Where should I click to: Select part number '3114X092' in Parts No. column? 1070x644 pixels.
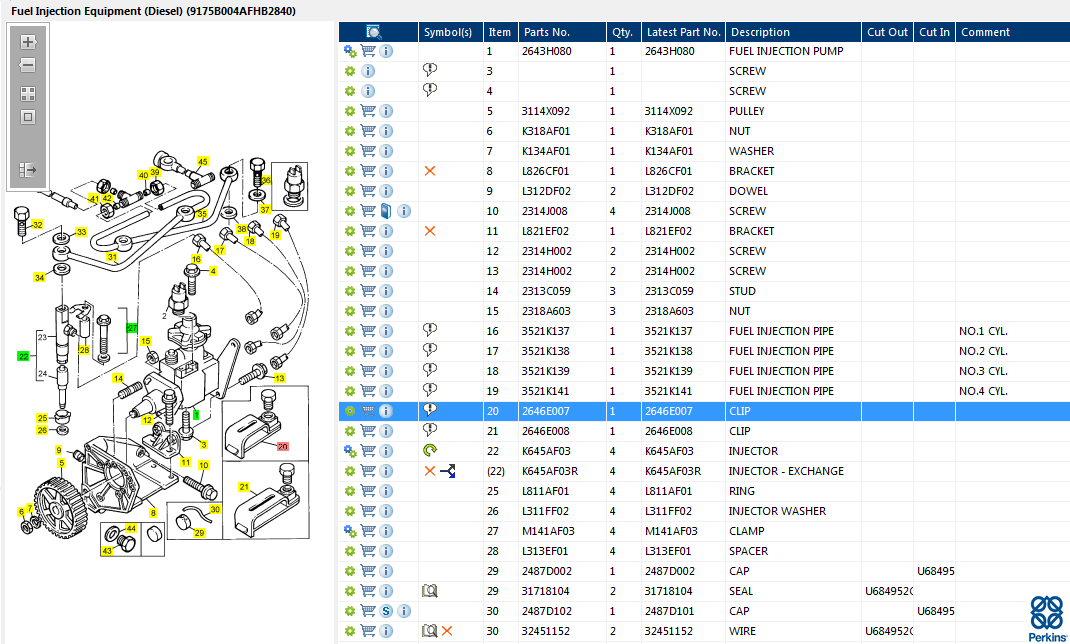(x=546, y=111)
